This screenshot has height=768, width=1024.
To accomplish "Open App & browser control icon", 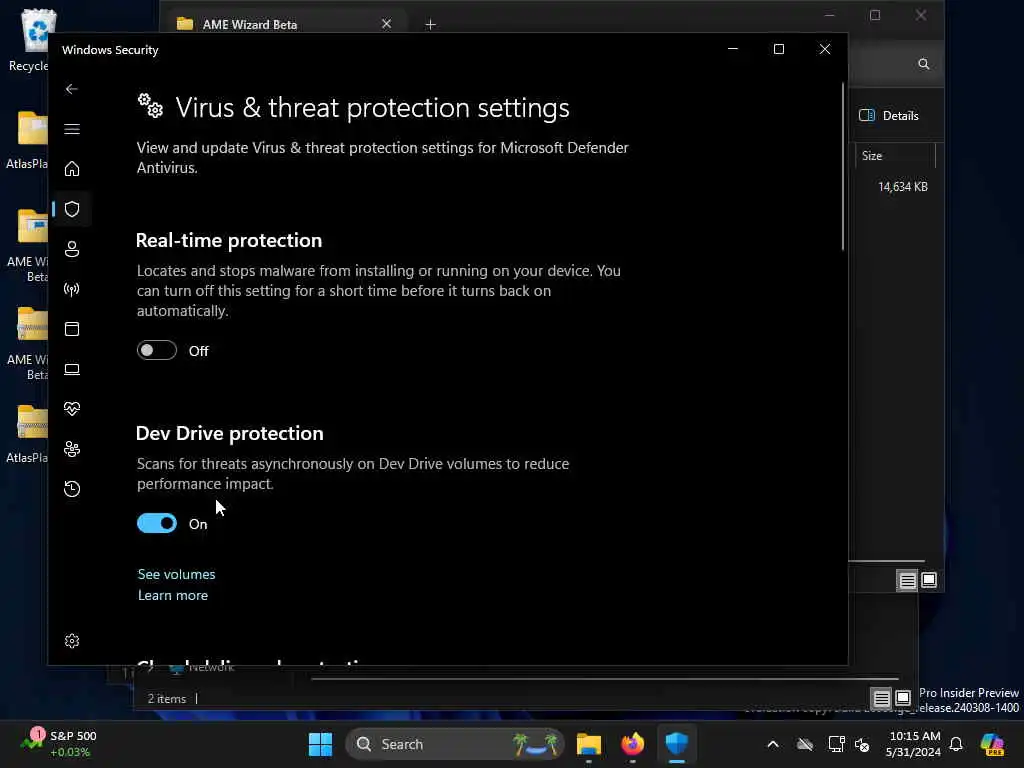I will pyautogui.click(x=72, y=329).
